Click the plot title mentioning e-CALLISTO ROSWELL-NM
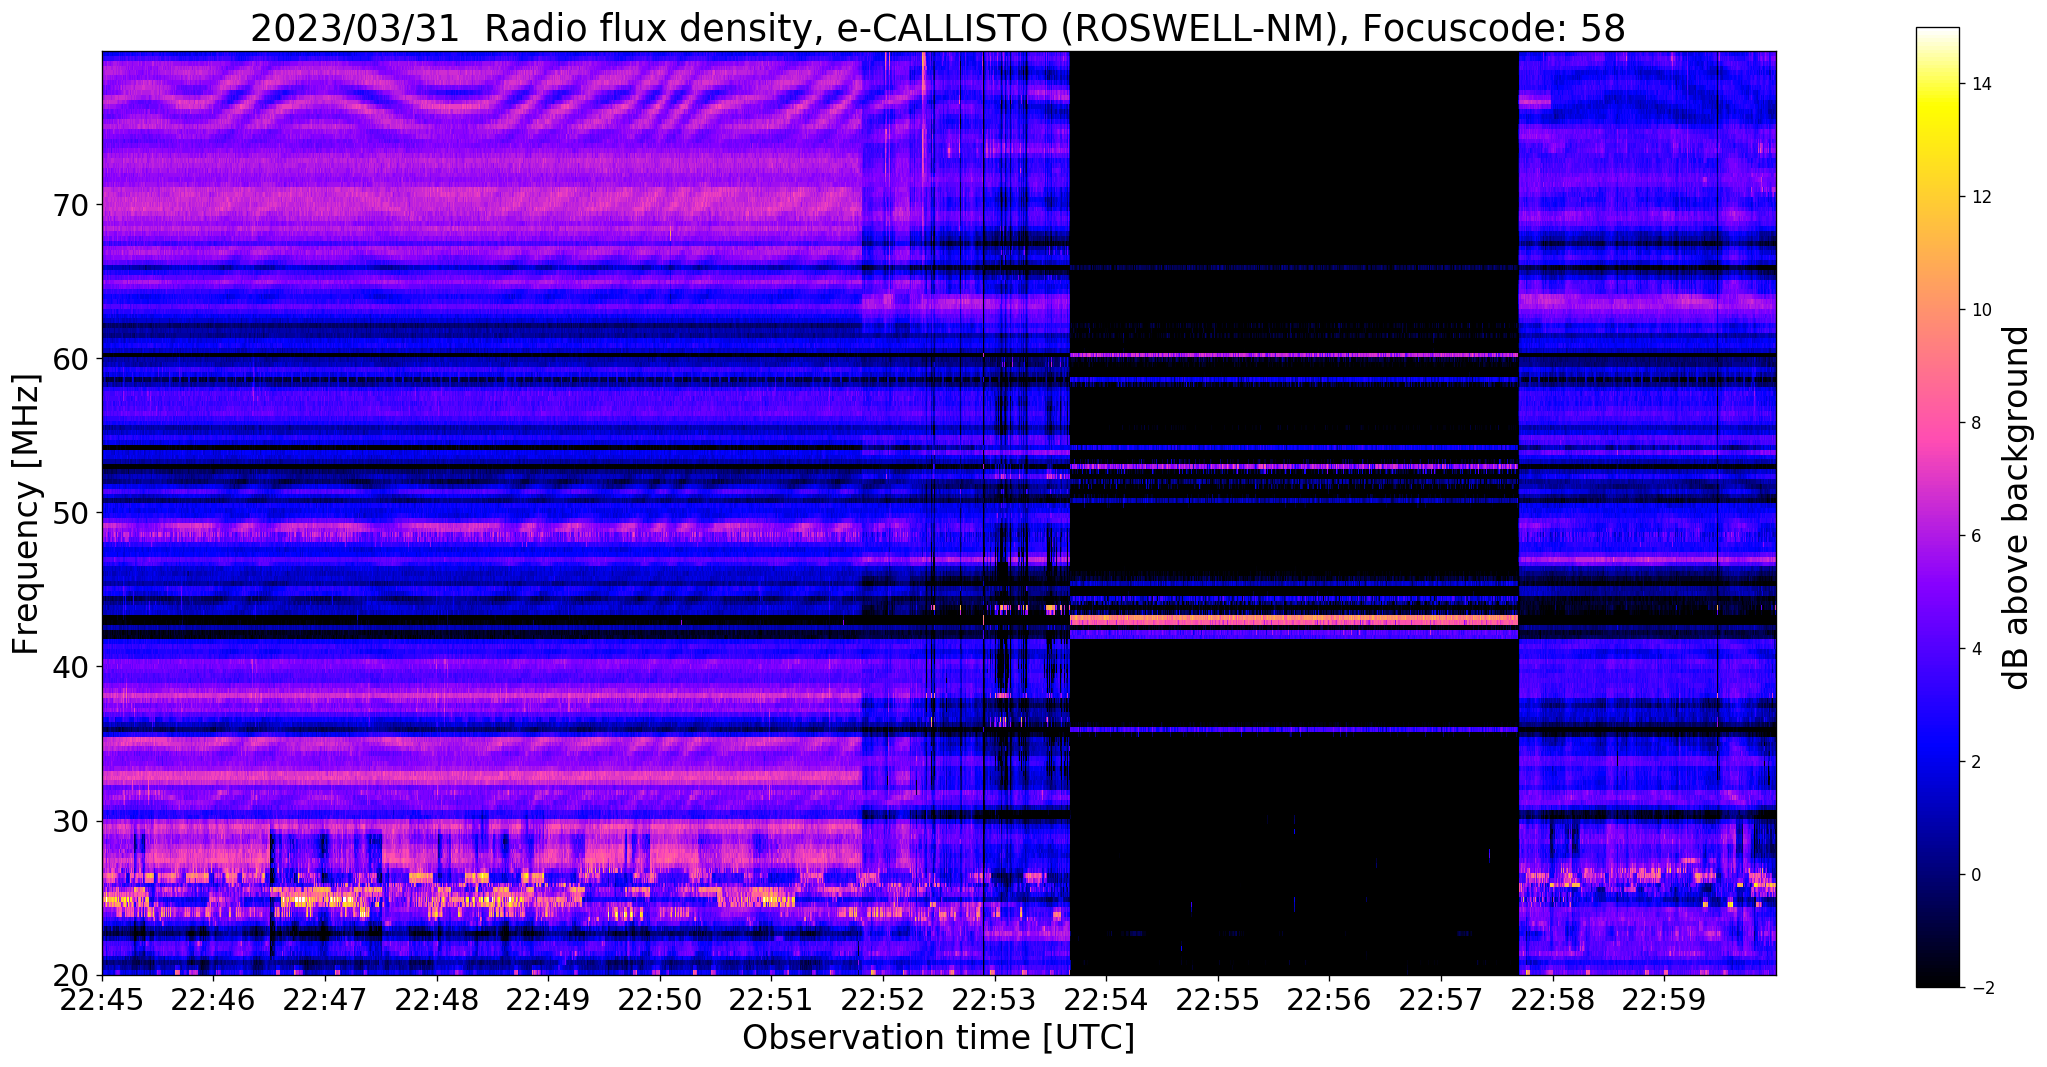The image size is (2047, 1067). click(937, 28)
